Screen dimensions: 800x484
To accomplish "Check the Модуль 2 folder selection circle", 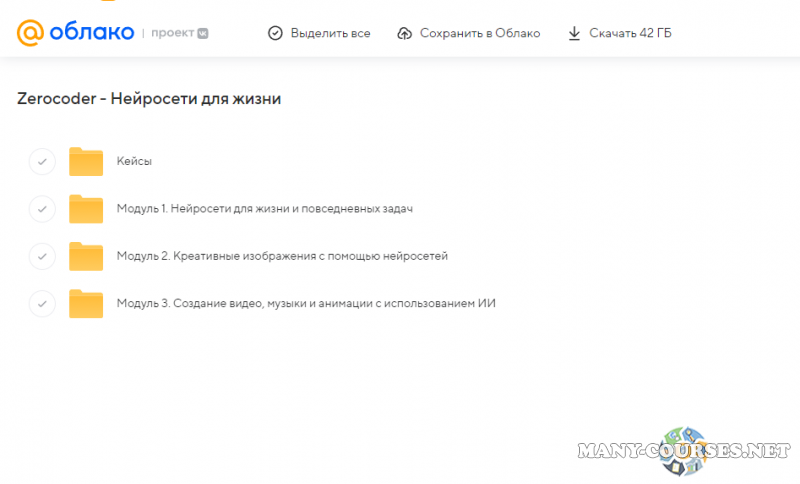I will [42, 256].
